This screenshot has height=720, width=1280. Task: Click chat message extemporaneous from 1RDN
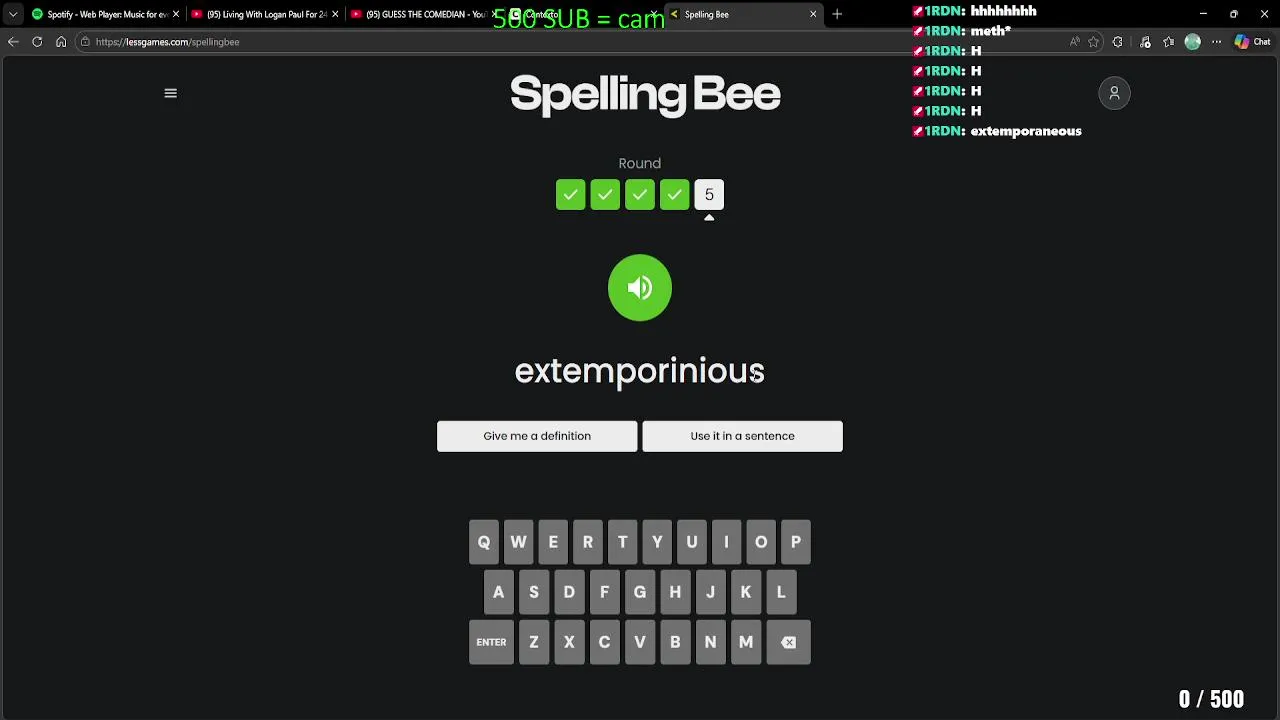(x=1026, y=131)
